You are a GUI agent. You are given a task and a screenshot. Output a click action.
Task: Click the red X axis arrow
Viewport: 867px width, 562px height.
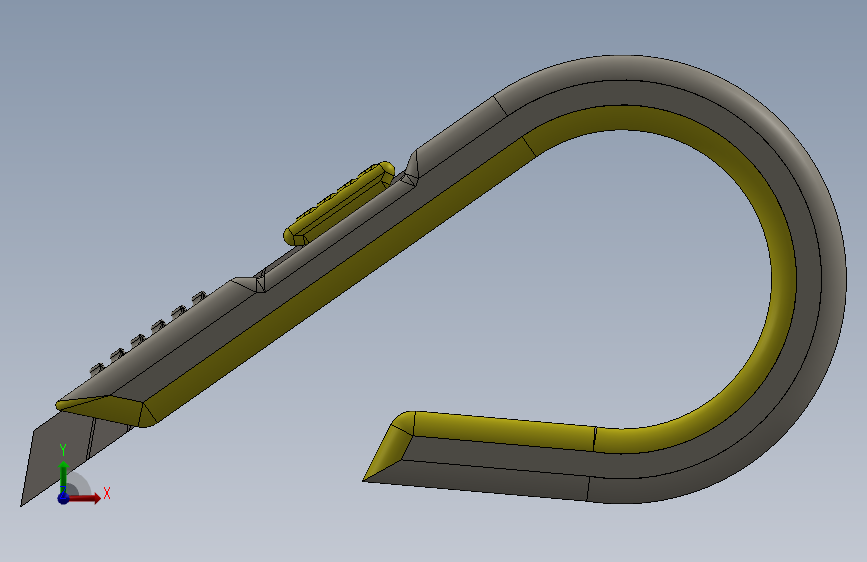(85, 498)
